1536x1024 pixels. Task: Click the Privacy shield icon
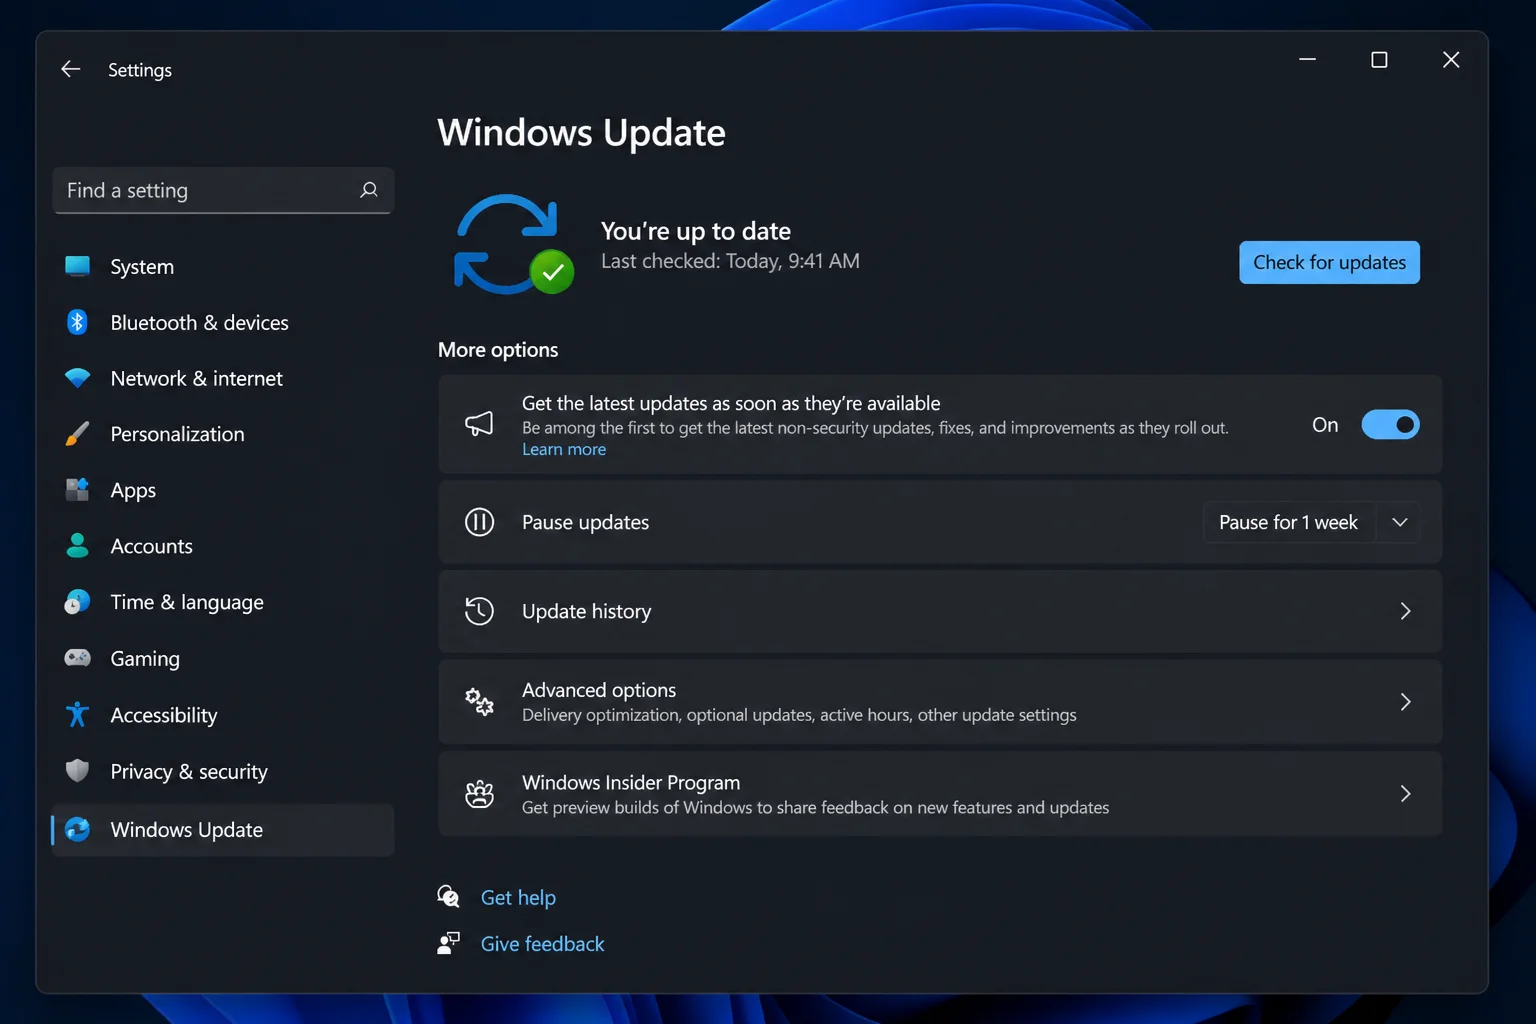click(77, 771)
